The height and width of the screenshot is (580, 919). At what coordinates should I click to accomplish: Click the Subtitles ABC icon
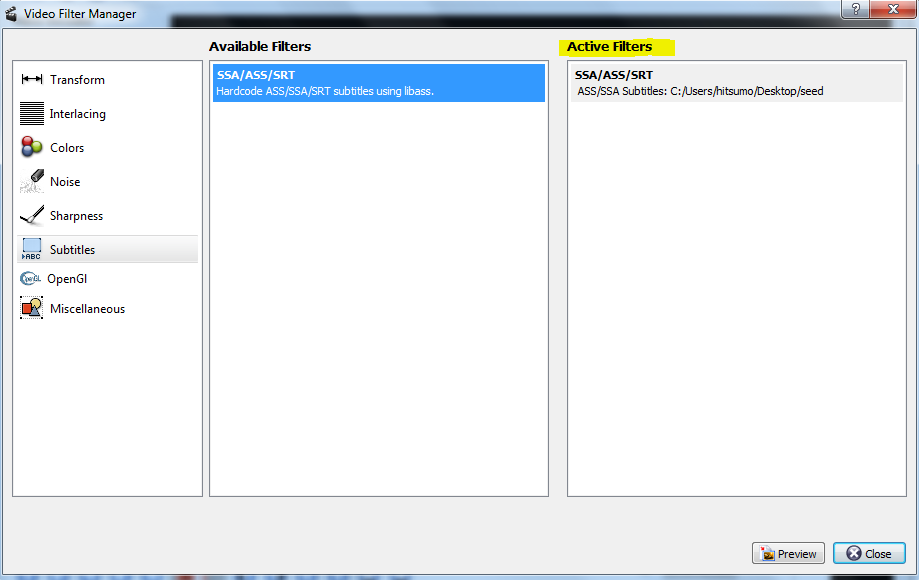pos(32,249)
